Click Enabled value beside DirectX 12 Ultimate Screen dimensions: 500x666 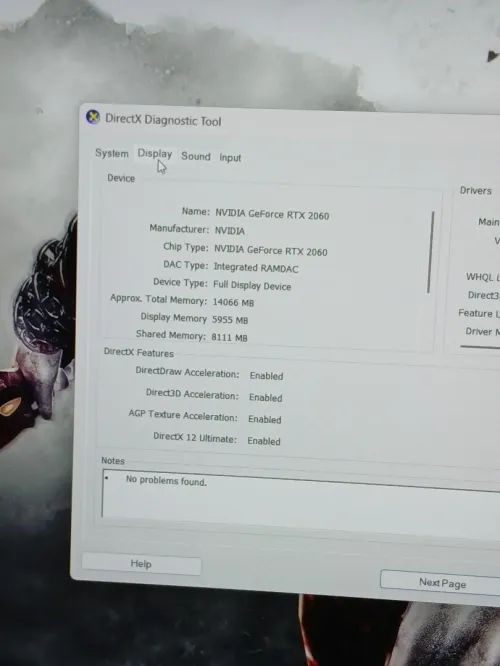click(264, 441)
